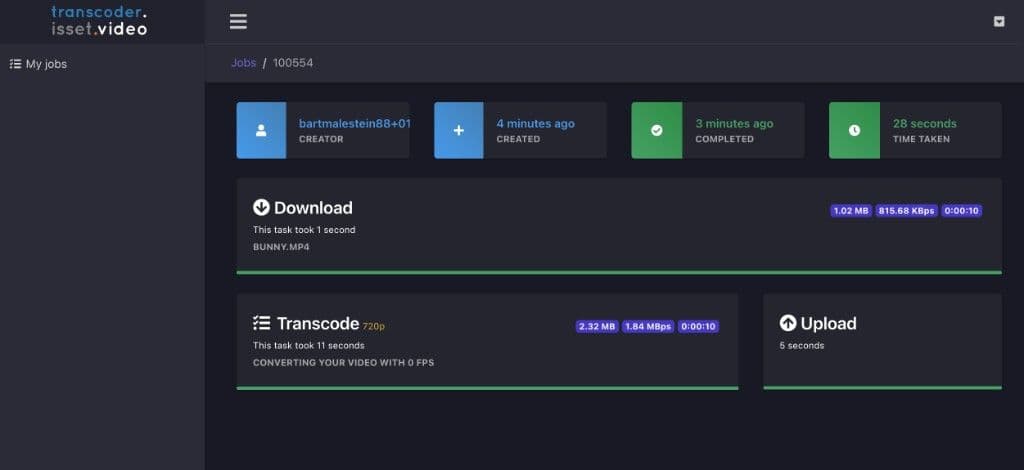Click the 1.02 MB badge
Screen dimensions: 1024x470
point(851,211)
